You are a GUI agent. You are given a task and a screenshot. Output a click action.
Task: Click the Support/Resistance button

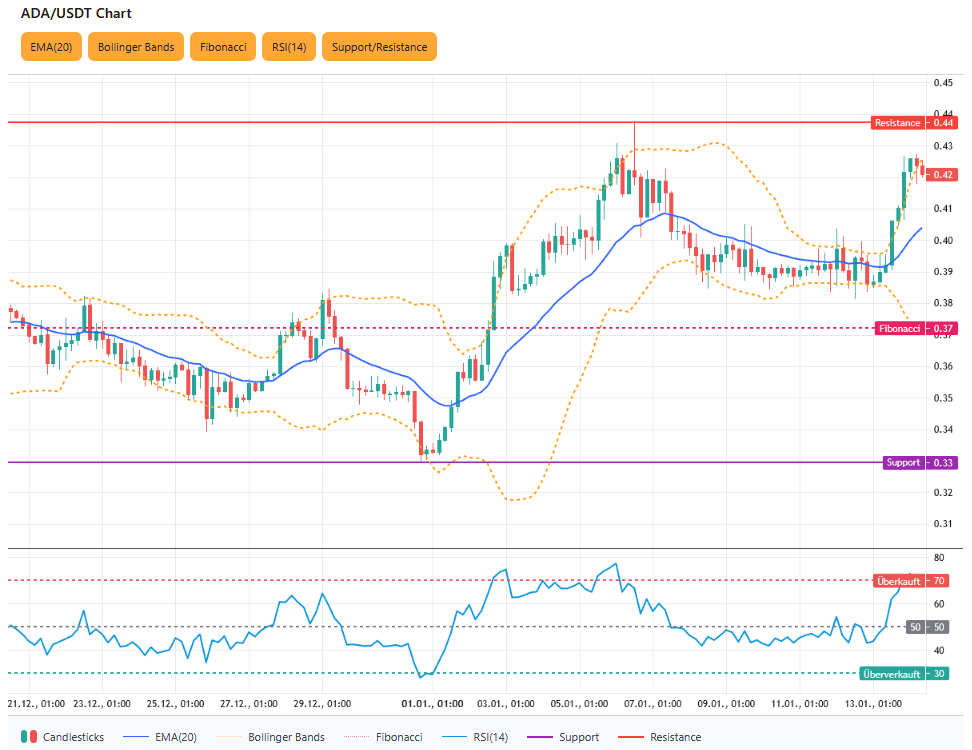[x=379, y=47]
